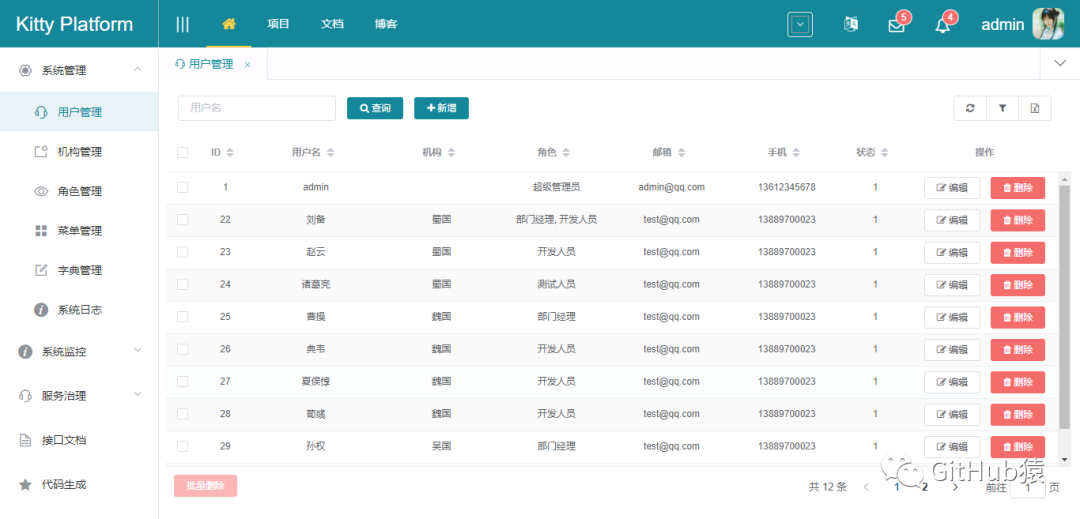This screenshot has height=519, width=1080.
Task: Delete the 孙权 user row
Action: (1018, 446)
